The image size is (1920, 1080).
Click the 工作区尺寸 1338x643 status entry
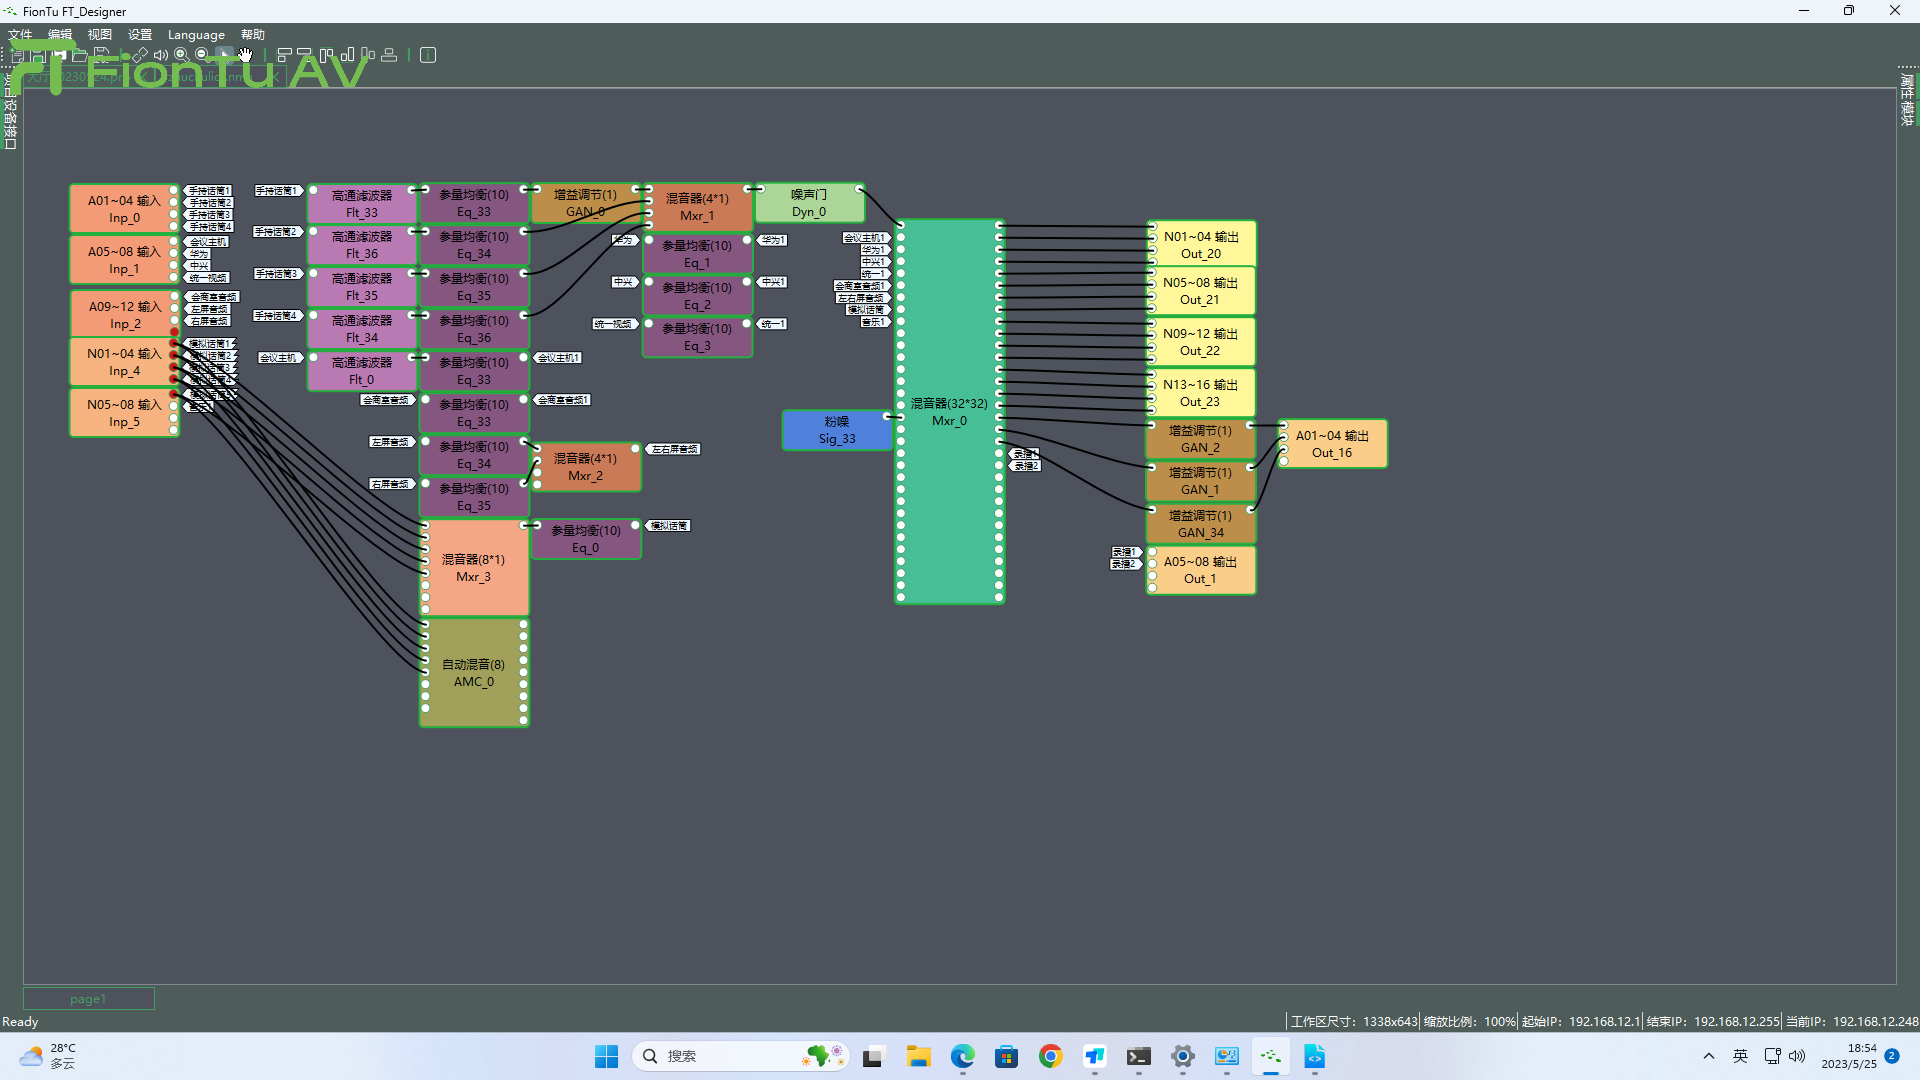point(1353,1021)
